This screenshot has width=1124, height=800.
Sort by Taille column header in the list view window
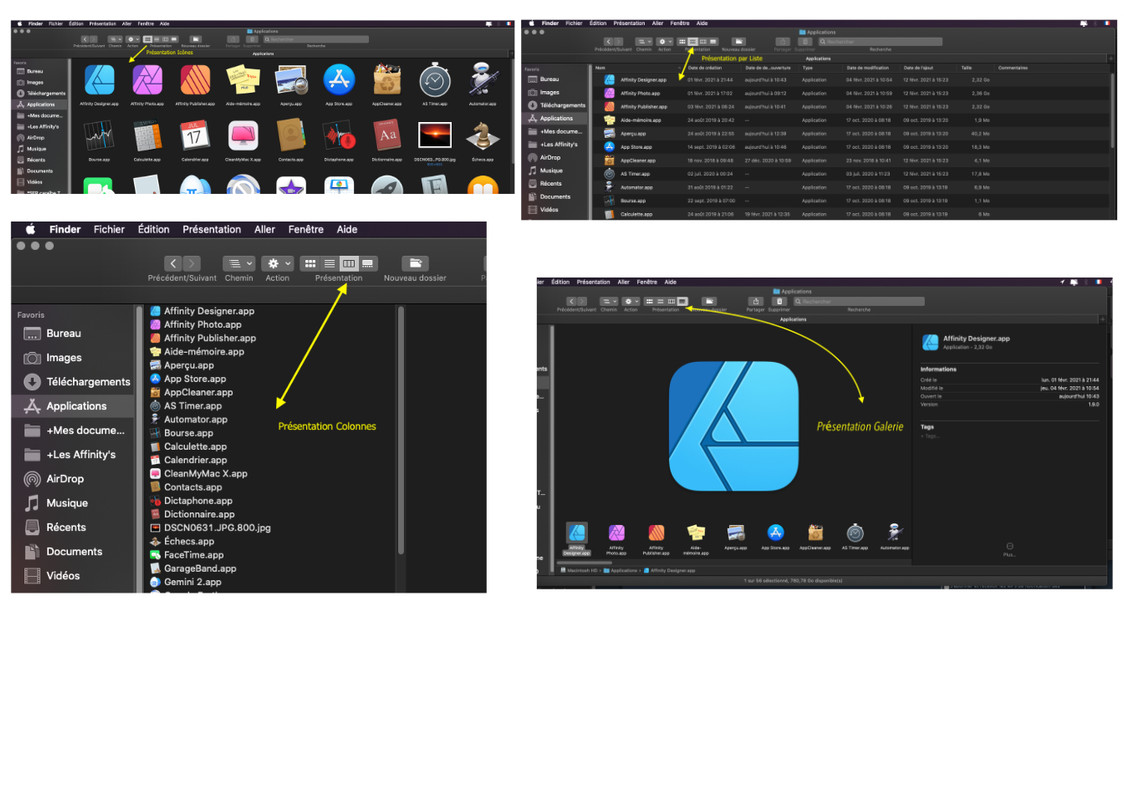tap(966, 68)
